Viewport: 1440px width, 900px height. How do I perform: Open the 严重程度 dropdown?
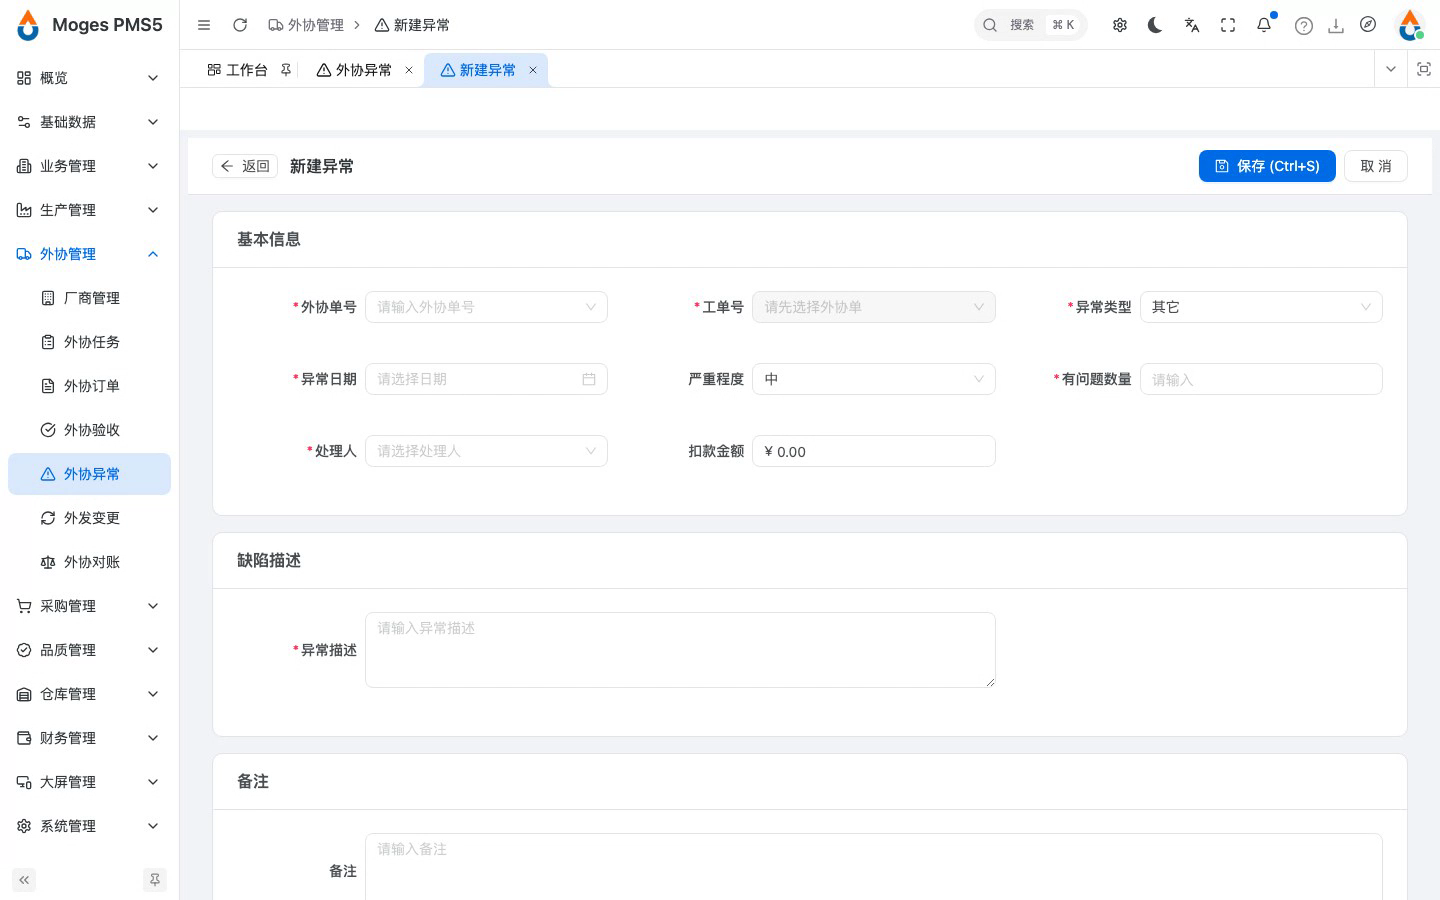click(x=874, y=379)
